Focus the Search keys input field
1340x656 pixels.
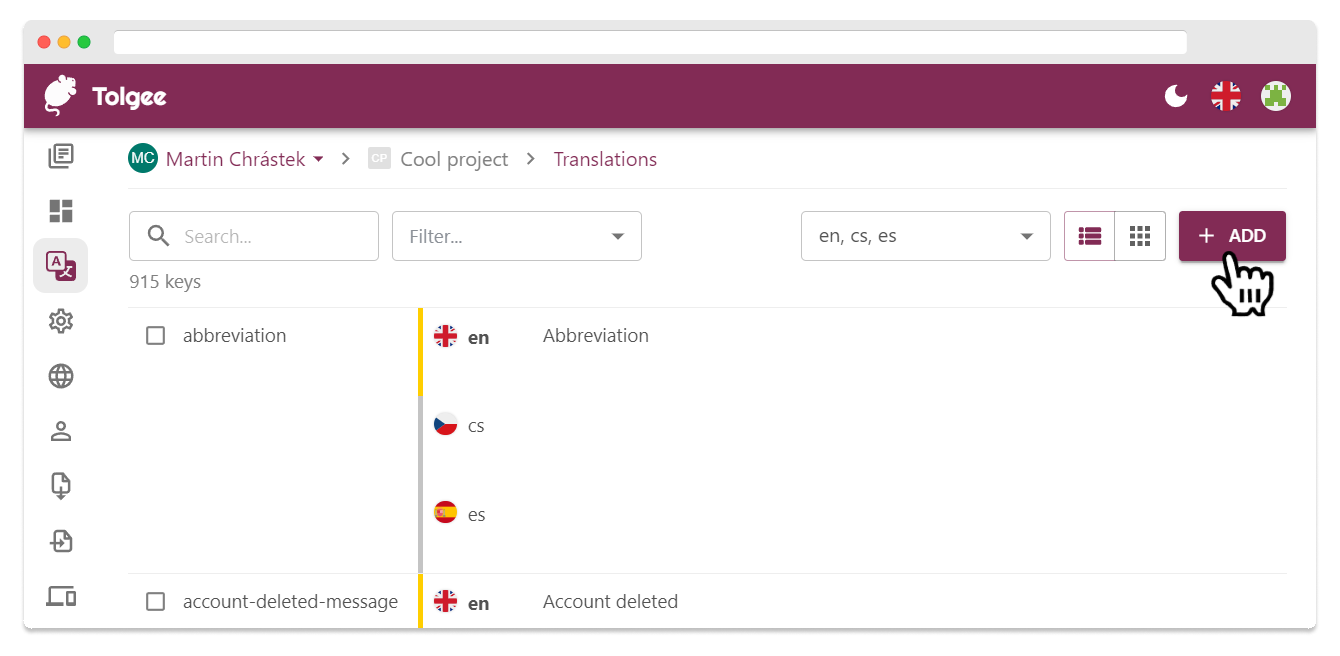point(270,237)
